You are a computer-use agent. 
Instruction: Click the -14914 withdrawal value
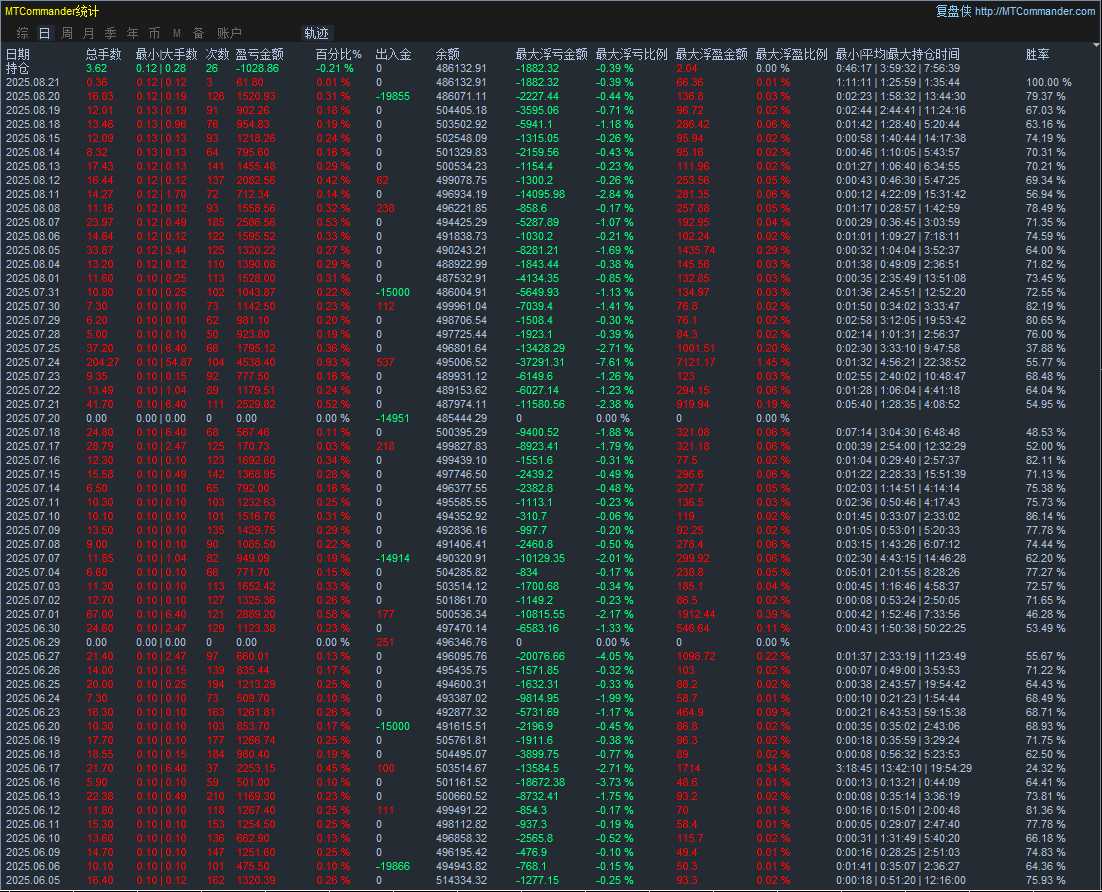click(393, 558)
